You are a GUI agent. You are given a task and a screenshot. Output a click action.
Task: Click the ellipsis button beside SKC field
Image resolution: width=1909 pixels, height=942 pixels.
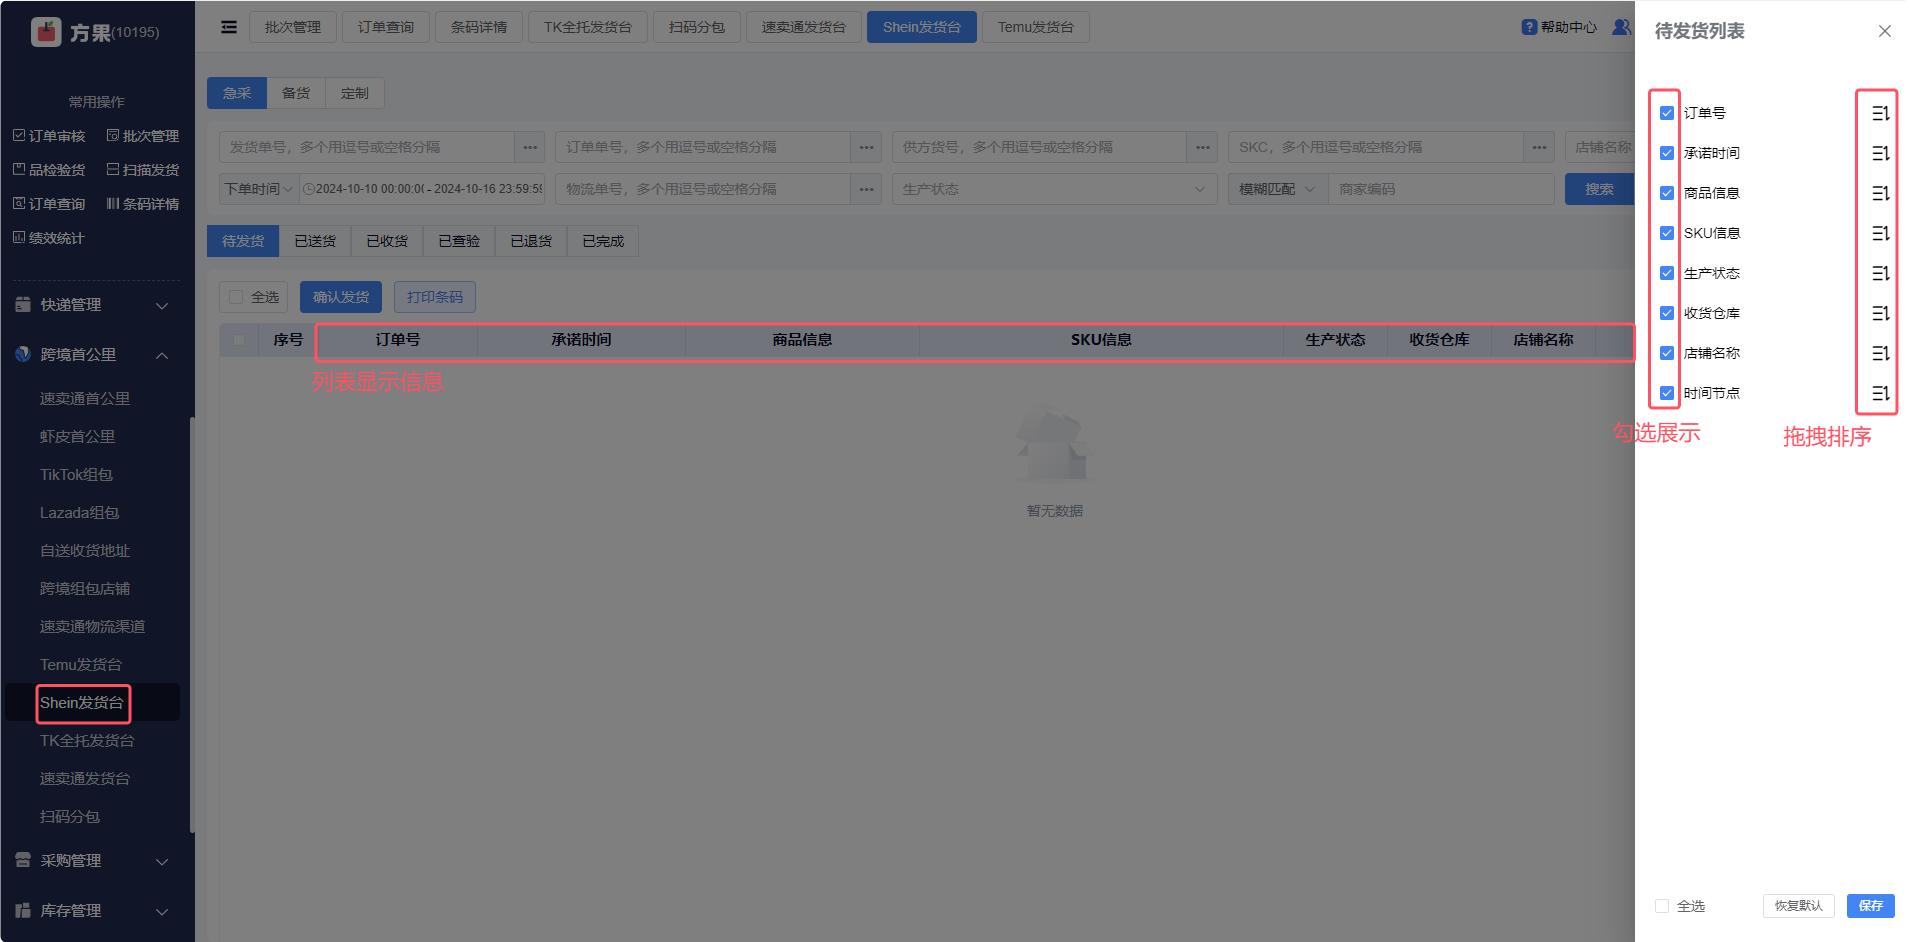pyautogui.click(x=1540, y=147)
